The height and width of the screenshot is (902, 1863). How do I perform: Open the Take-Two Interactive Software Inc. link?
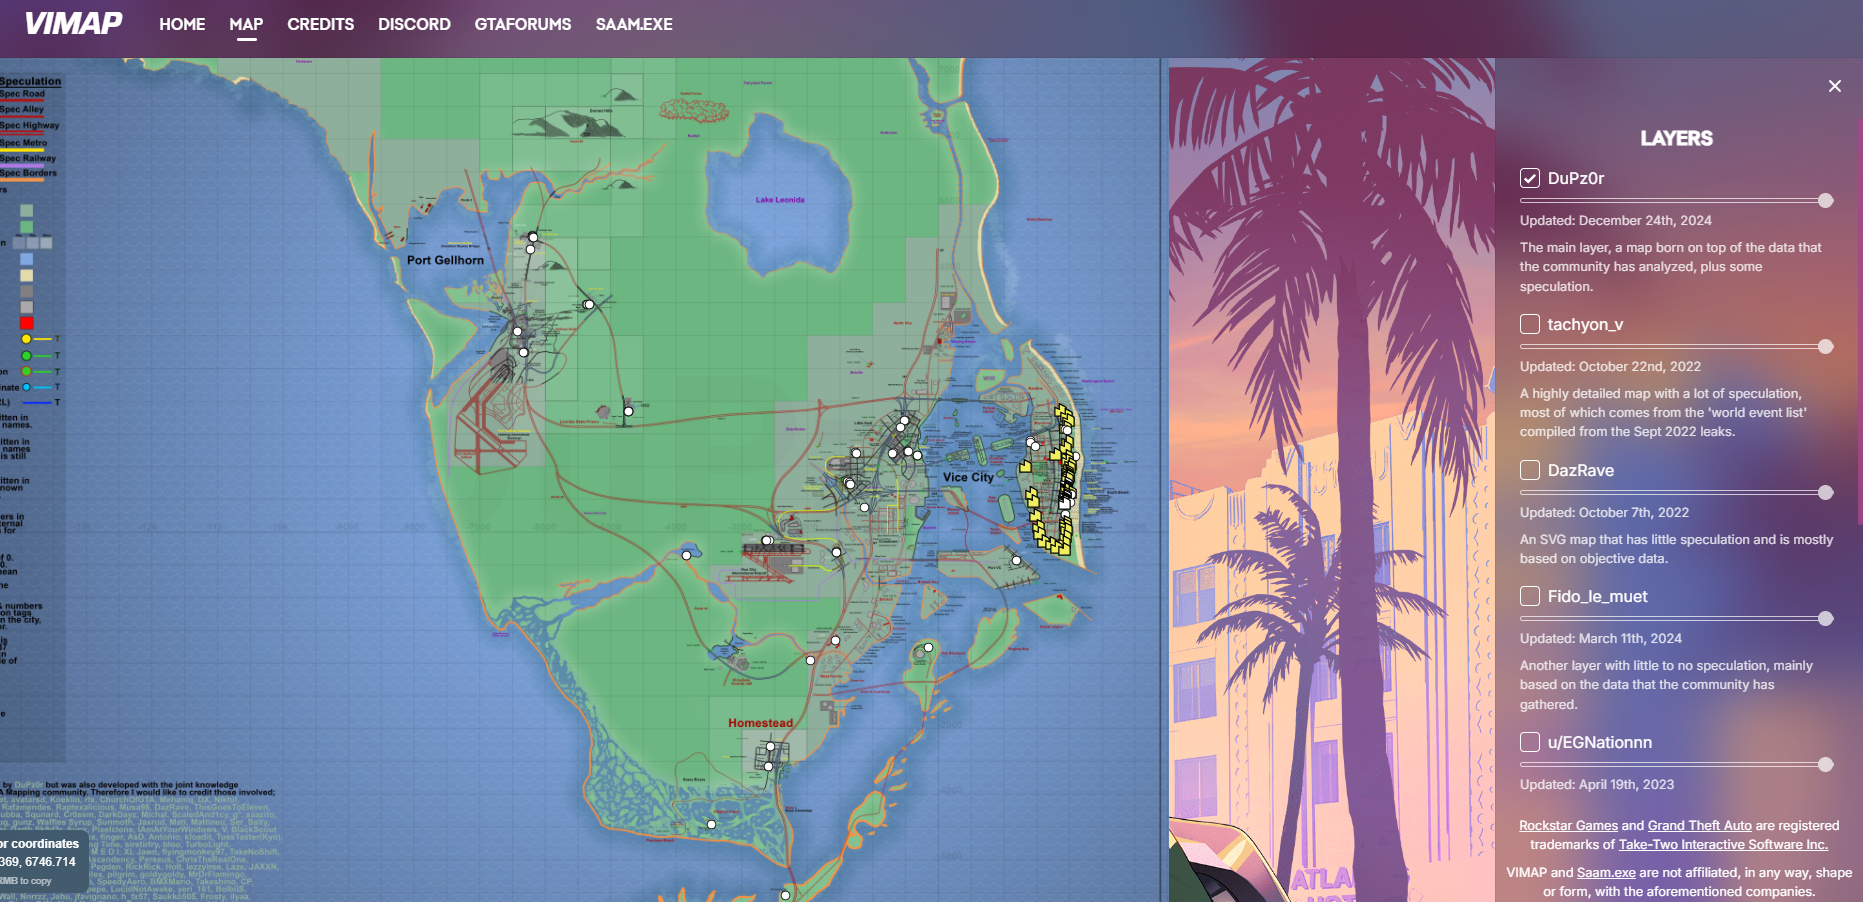point(1723,845)
